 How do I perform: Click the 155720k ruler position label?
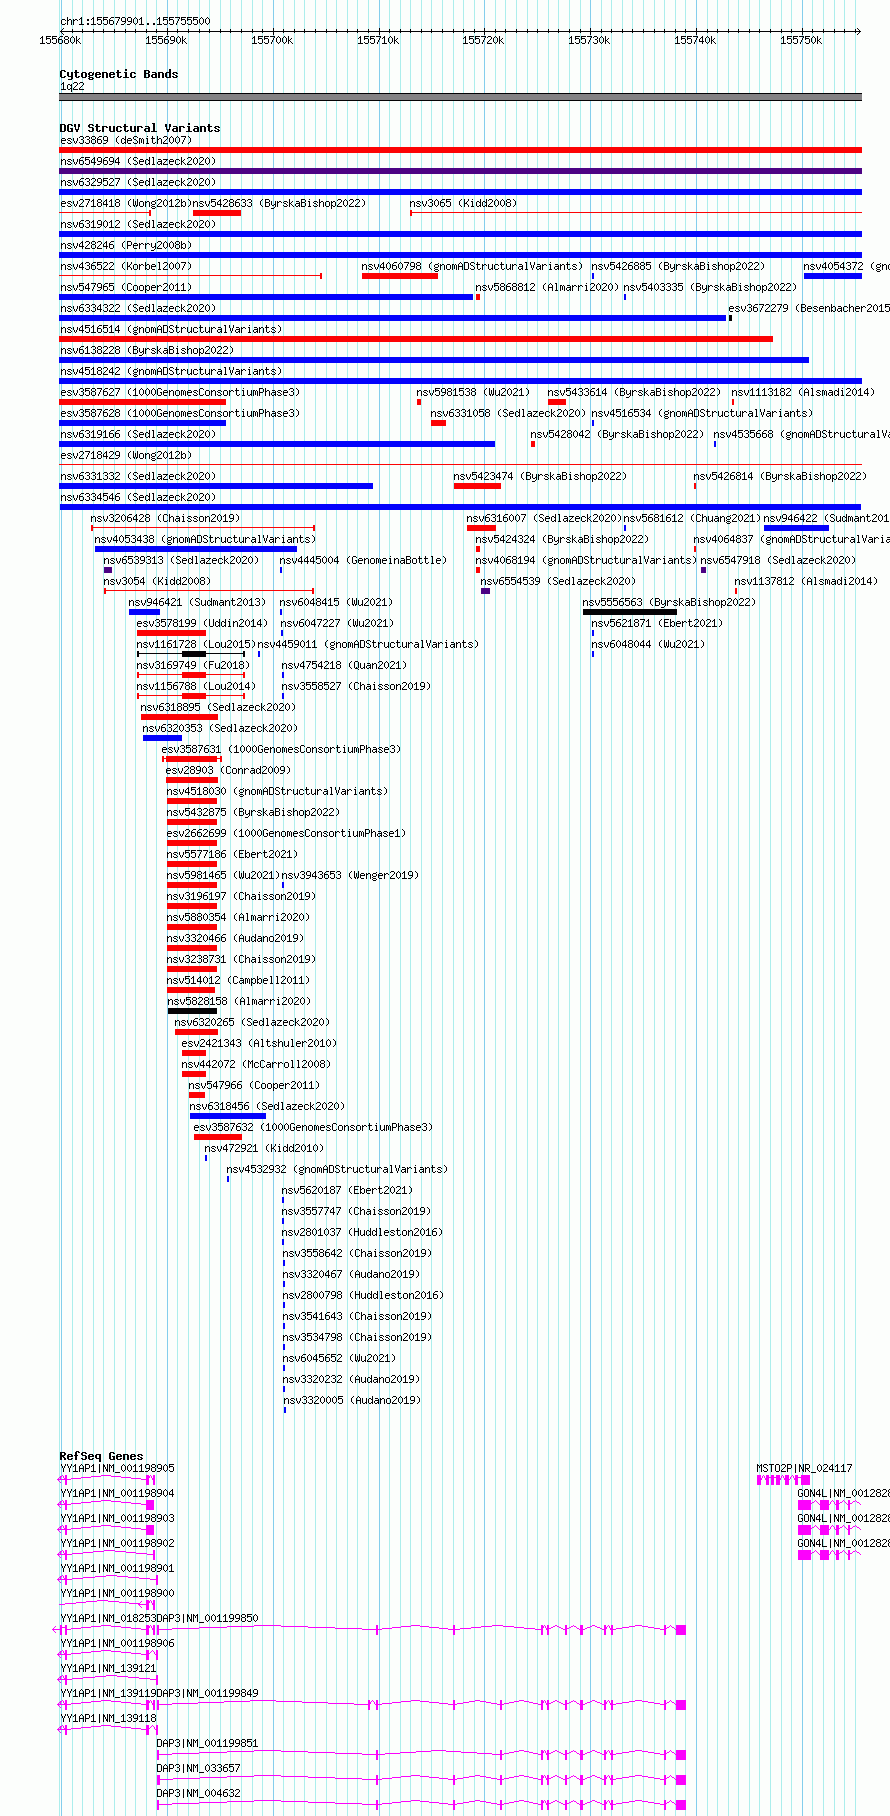[483, 40]
